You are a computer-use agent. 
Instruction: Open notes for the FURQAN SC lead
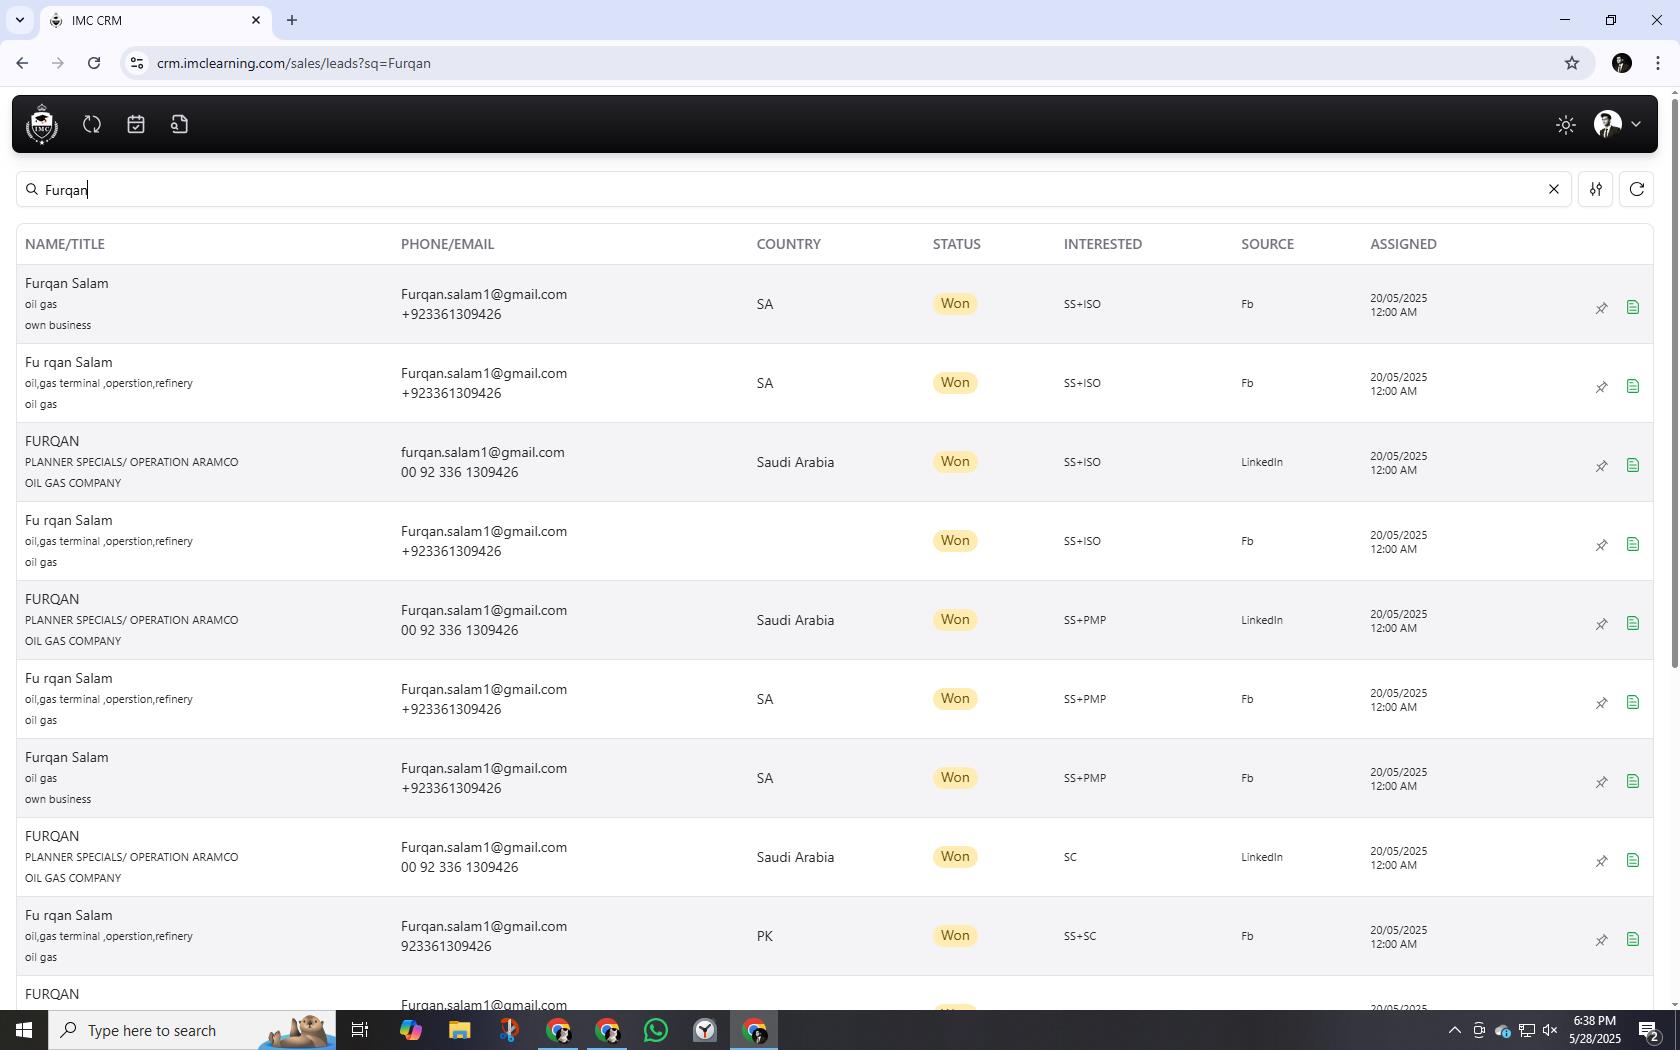coord(1633,860)
